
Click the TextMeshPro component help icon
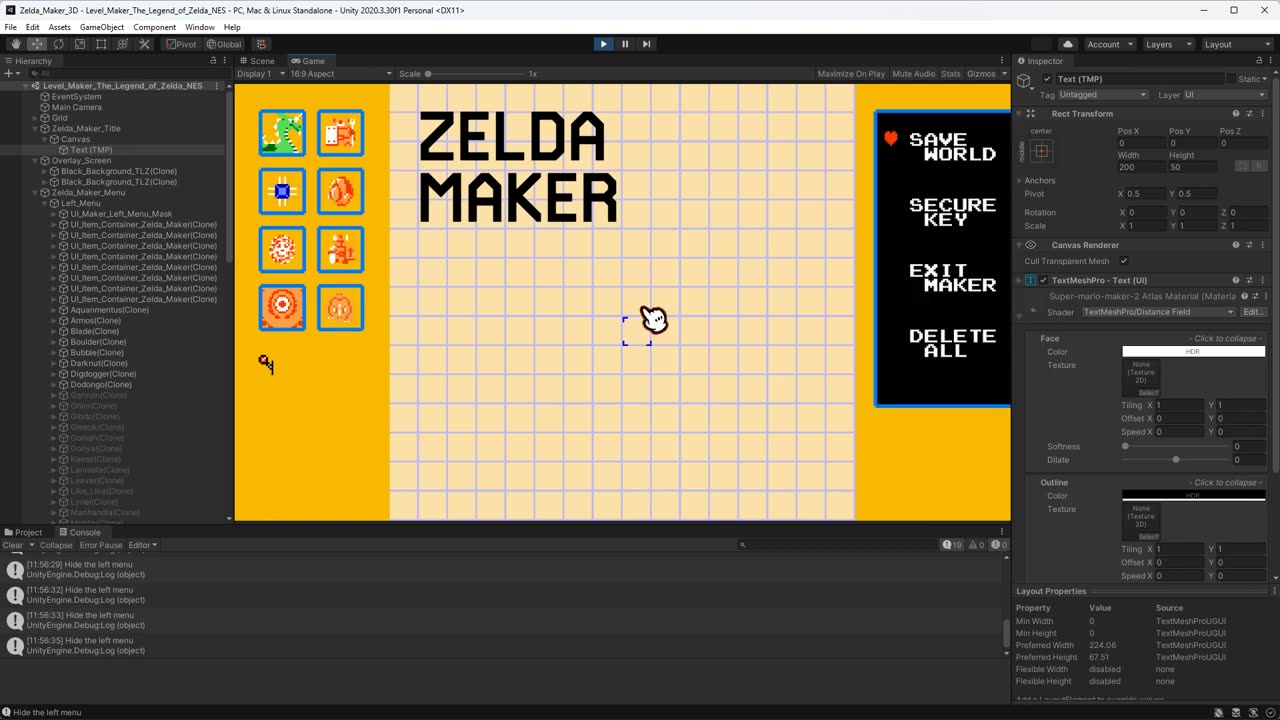1236,280
